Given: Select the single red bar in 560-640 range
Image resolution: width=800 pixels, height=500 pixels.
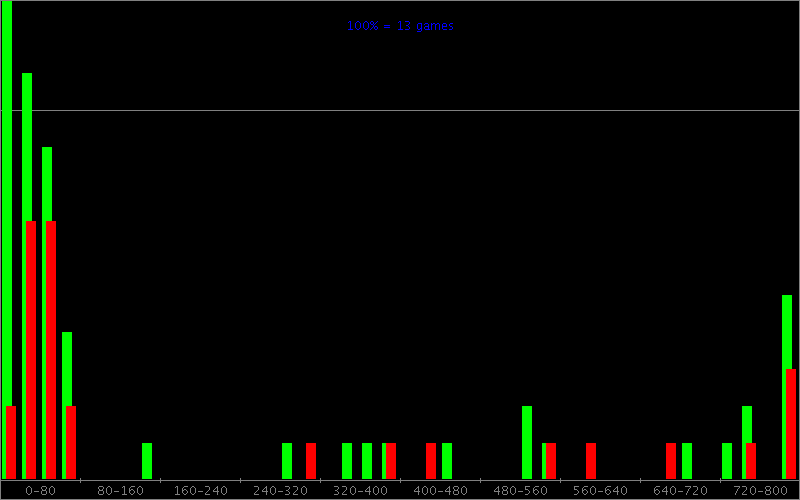Looking at the screenshot, I should pos(591,461).
